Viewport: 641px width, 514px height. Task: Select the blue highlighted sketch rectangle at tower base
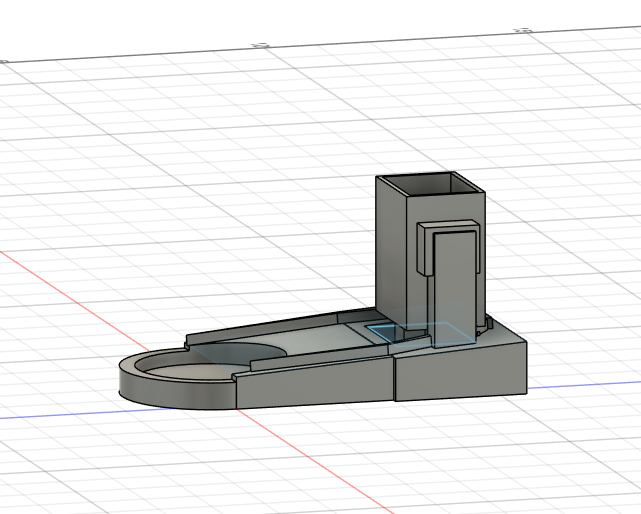pyautogui.click(x=420, y=334)
